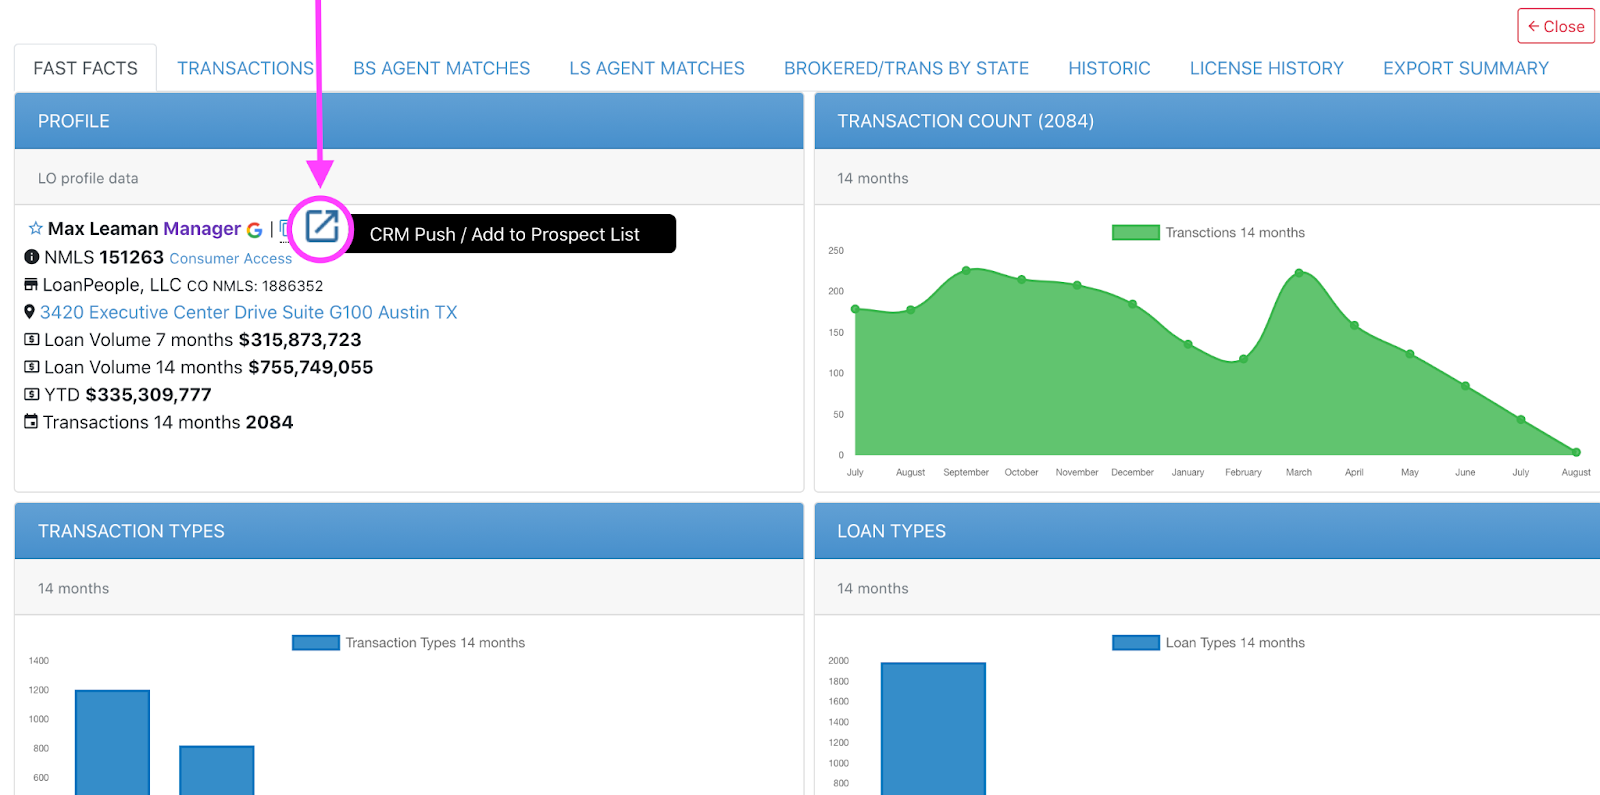The width and height of the screenshot is (1600, 795).
Task: Click the calendar icon beside Transactions 14 months
Action: [31, 422]
